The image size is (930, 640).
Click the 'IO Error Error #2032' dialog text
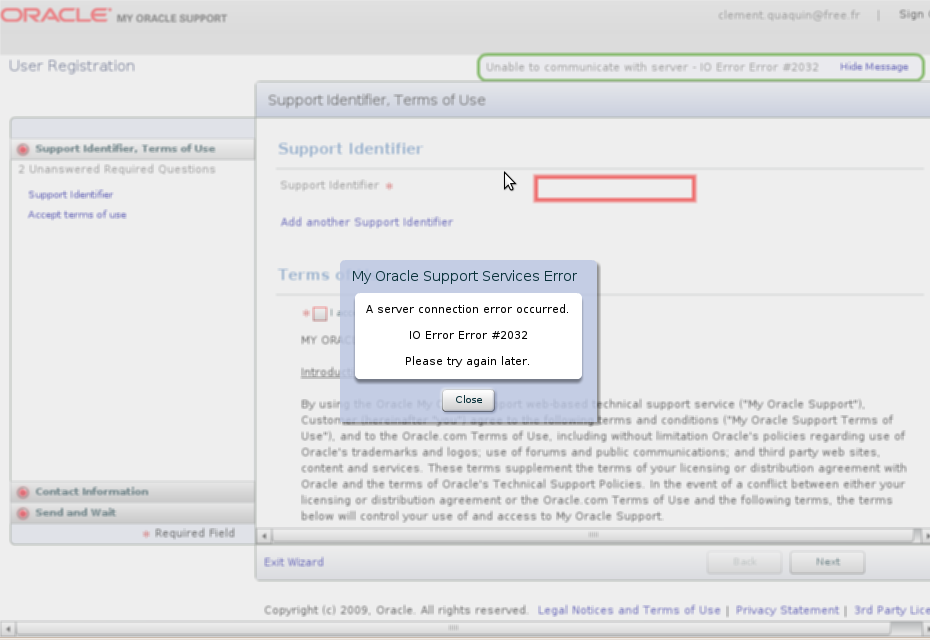(x=468, y=335)
